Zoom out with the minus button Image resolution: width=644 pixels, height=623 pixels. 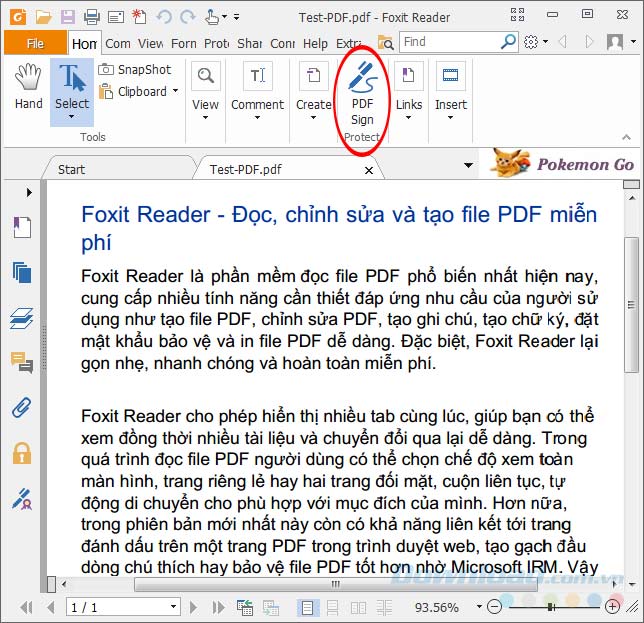(x=494, y=607)
